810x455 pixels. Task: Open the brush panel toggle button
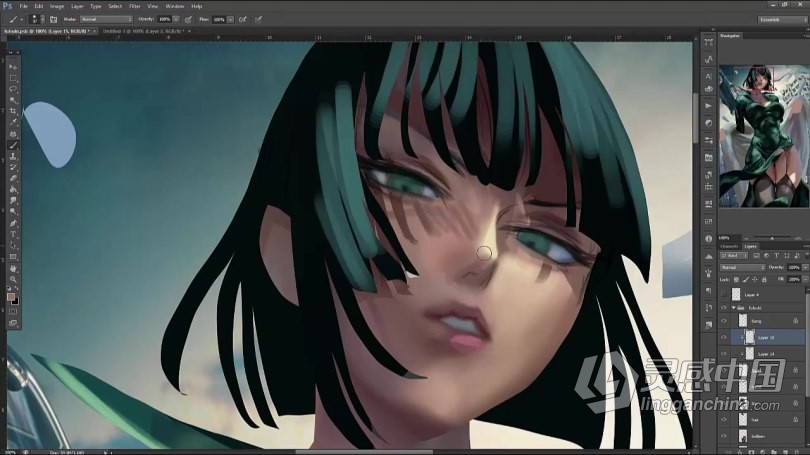53,19
